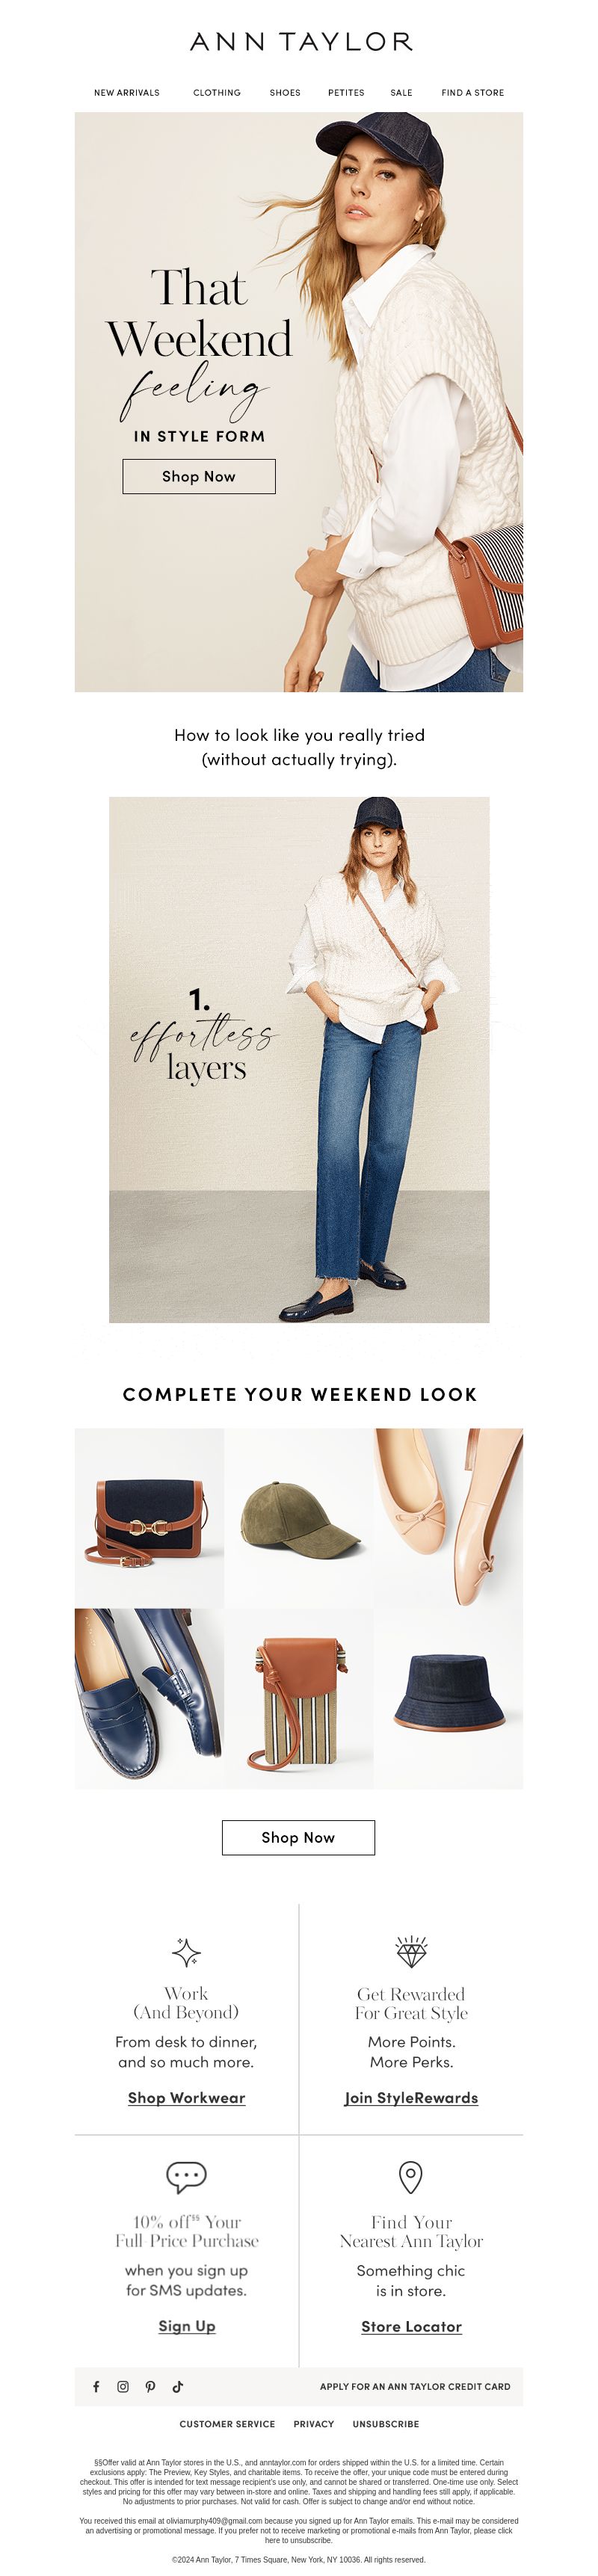
Task: Open the Store Locator link
Action: [411, 2327]
